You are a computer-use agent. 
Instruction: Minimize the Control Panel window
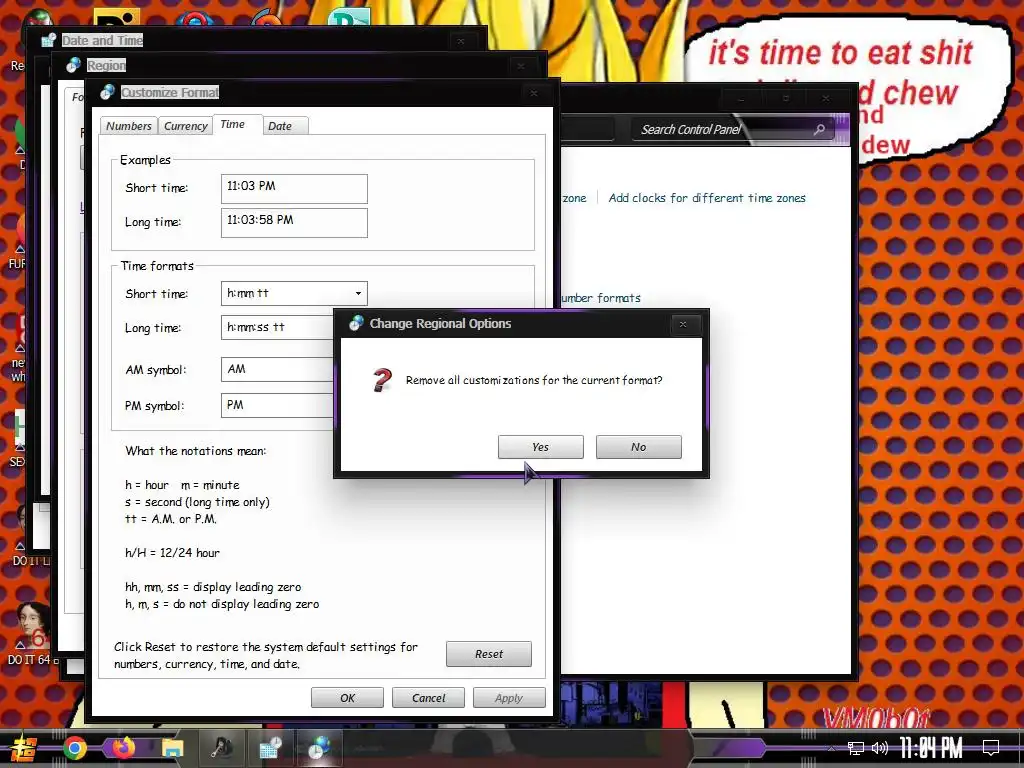pos(741,99)
